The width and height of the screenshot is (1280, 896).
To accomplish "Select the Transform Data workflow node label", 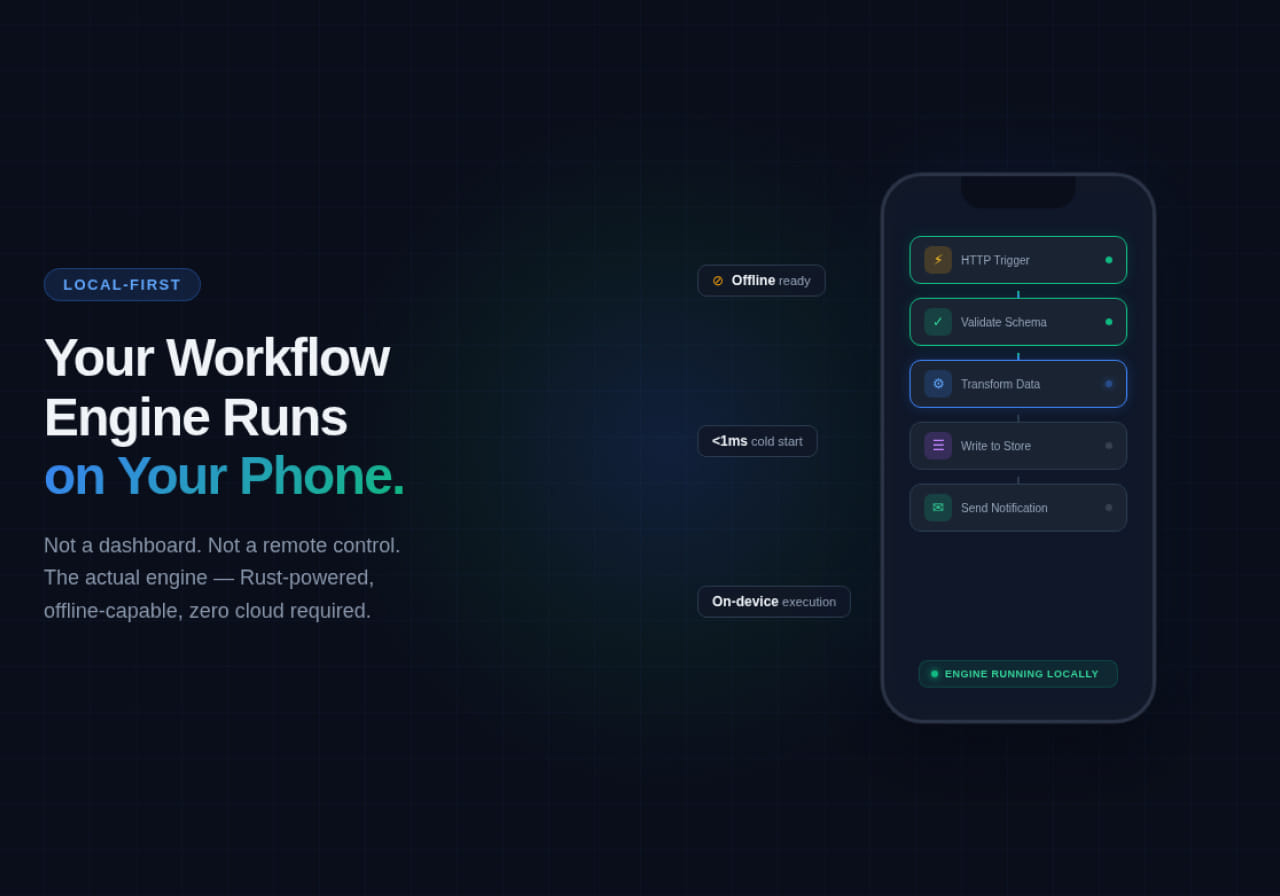I will click(x=1000, y=384).
